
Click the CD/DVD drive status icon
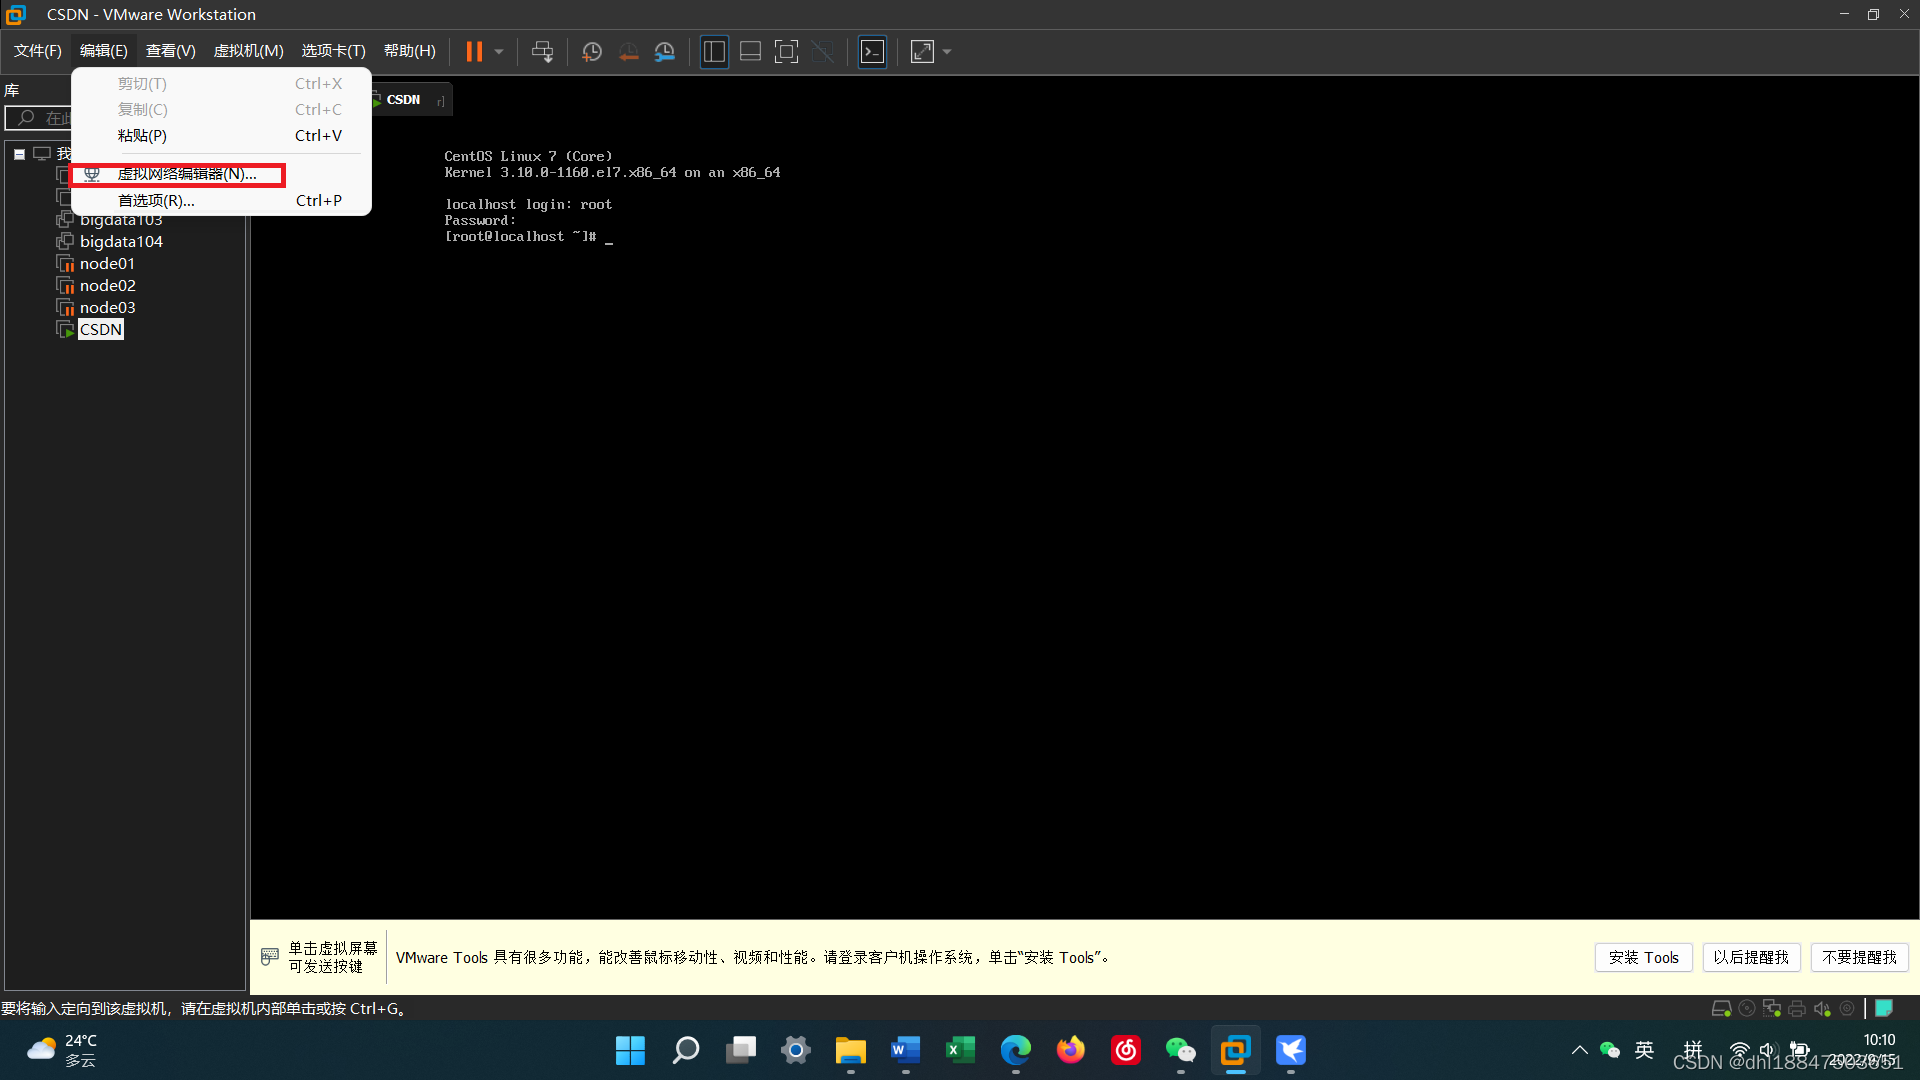(x=1747, y=1008)
